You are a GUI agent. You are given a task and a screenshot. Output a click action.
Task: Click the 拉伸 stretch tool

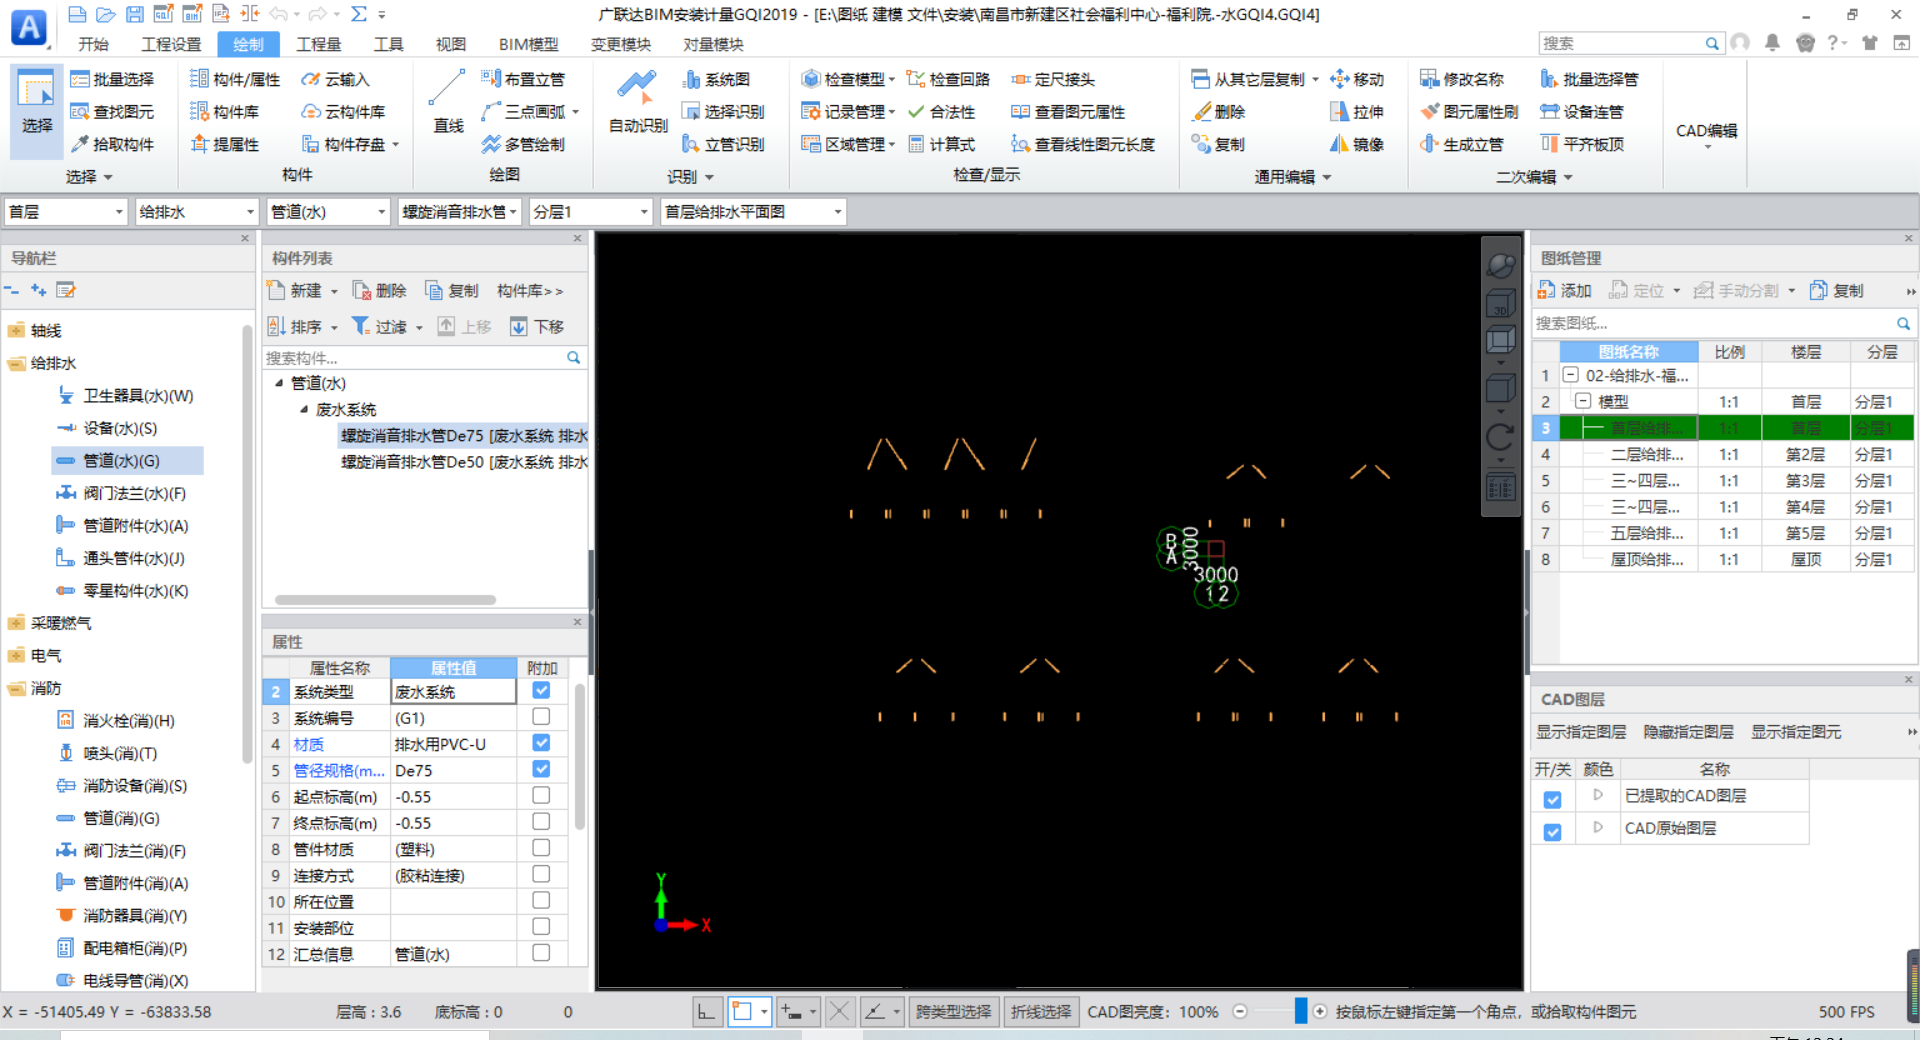[1357, 112]
